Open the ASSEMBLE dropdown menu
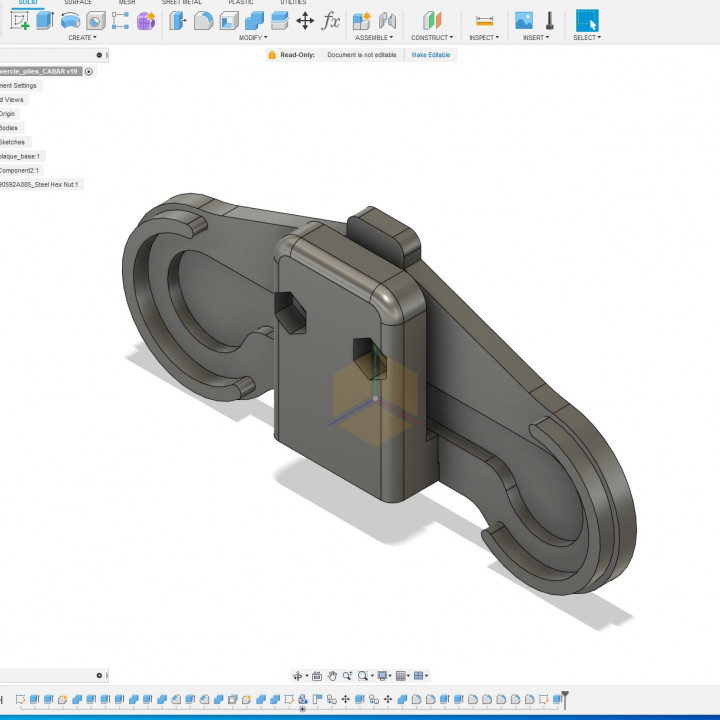The width and height of the screenshot is (720, 720). (374, 38)
